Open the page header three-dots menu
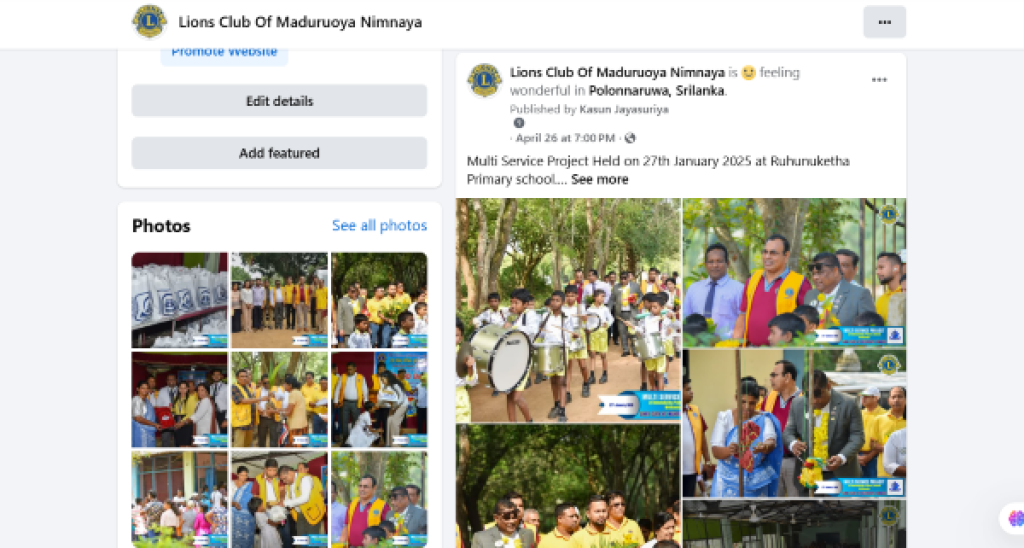This screenshot has height=548, width=1024. click(x=884, y=22)
